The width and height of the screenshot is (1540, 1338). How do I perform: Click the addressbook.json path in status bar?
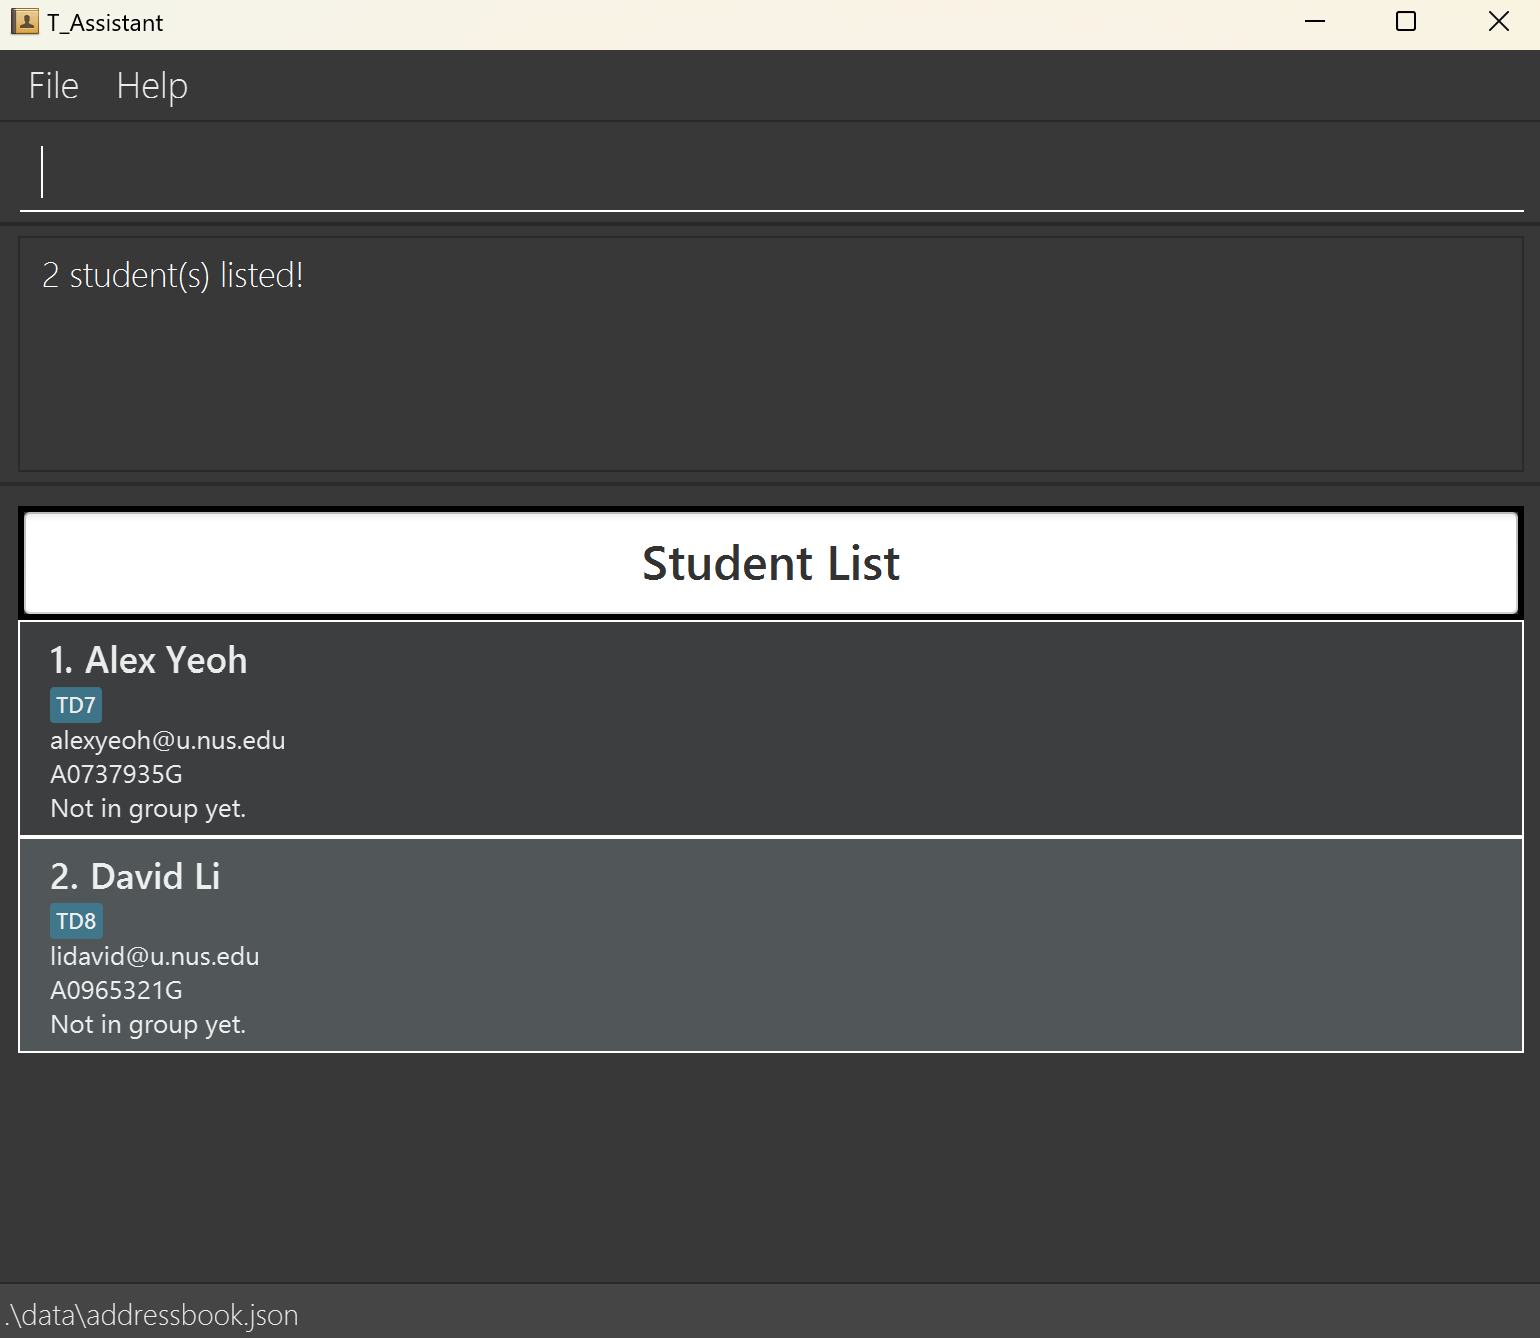[152, 1315]
